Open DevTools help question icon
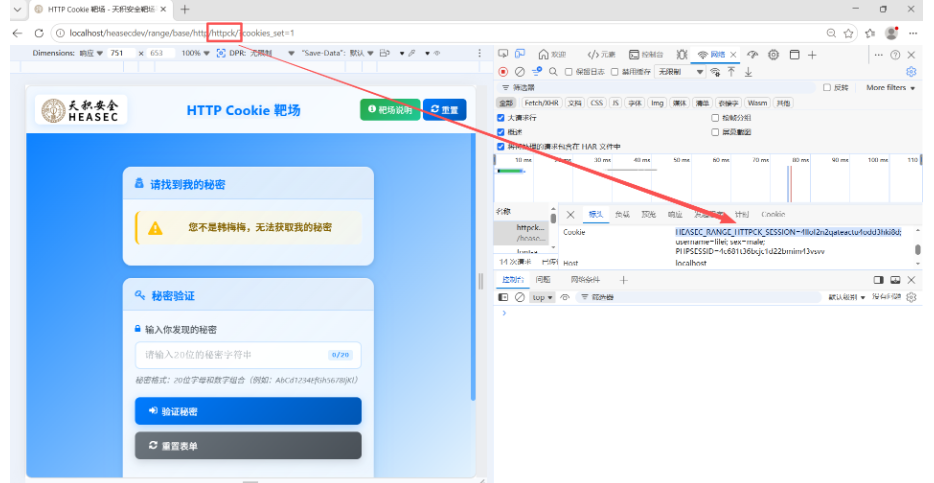The height and width of the screenshot is (483, 934). click(x=895, y=54)
